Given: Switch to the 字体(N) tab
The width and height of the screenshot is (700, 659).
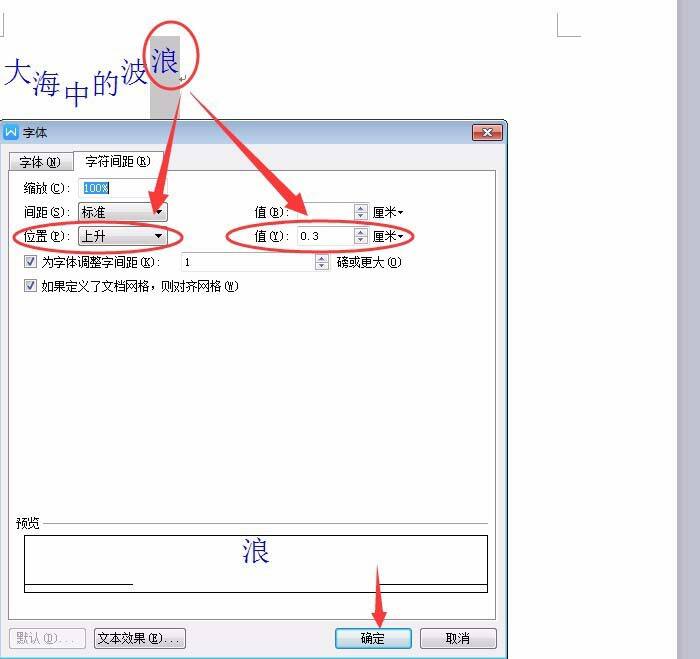Looking at the screenshot, I should (41, 162).
